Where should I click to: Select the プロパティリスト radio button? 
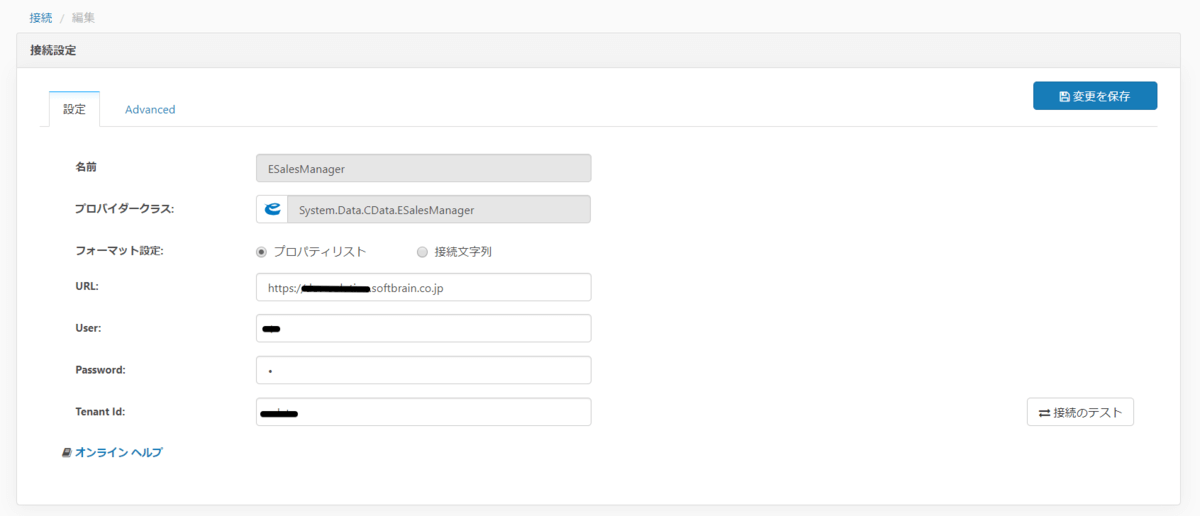(262, 252)
